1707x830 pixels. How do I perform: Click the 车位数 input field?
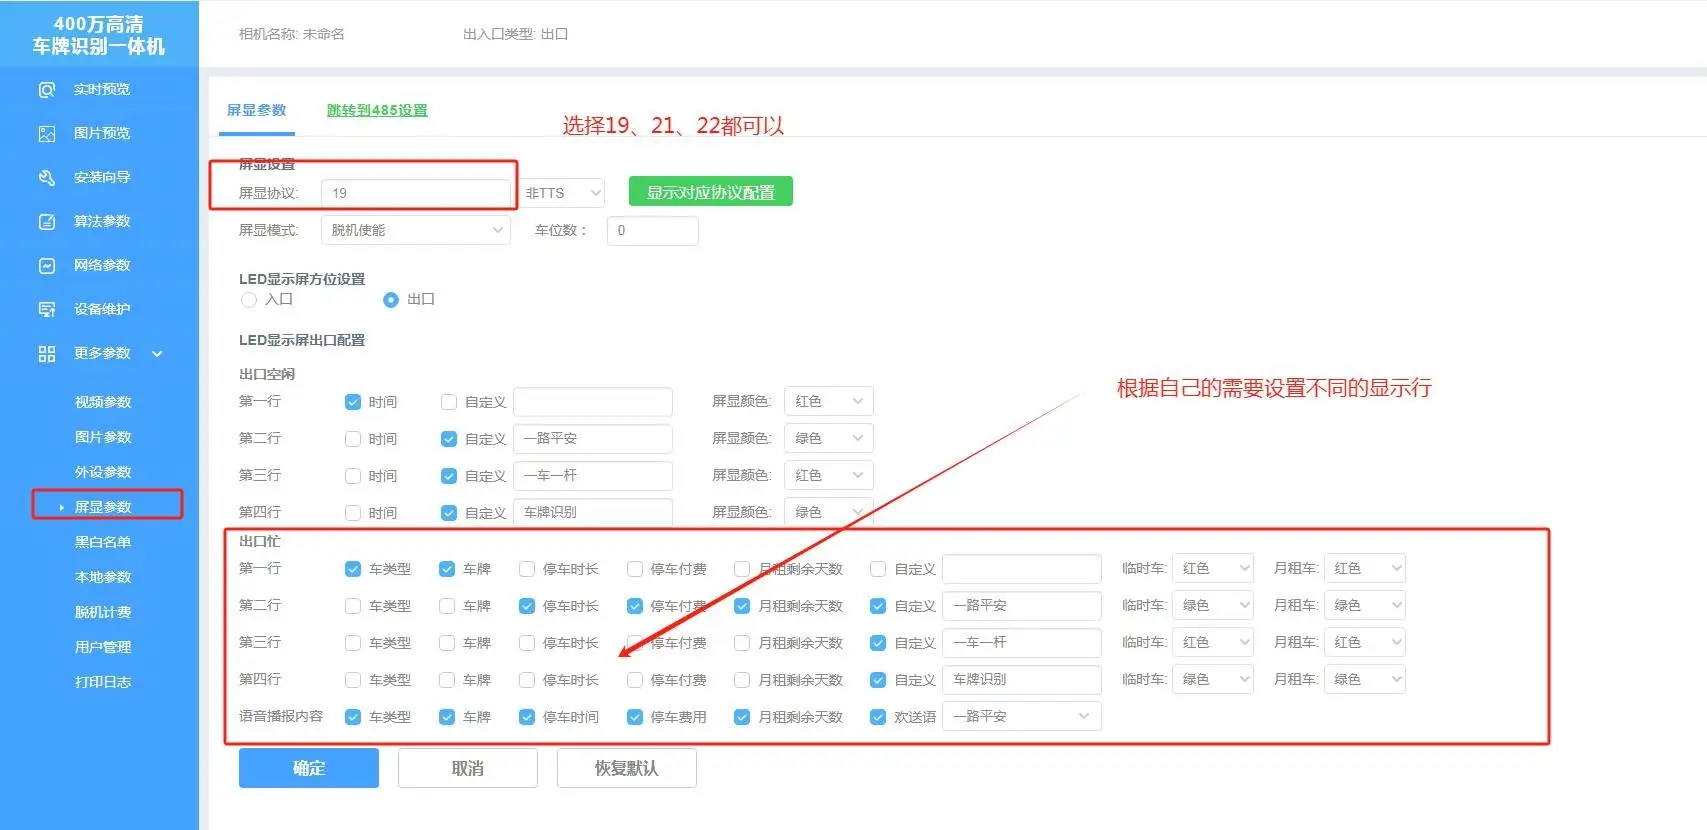tap(652, 230)
